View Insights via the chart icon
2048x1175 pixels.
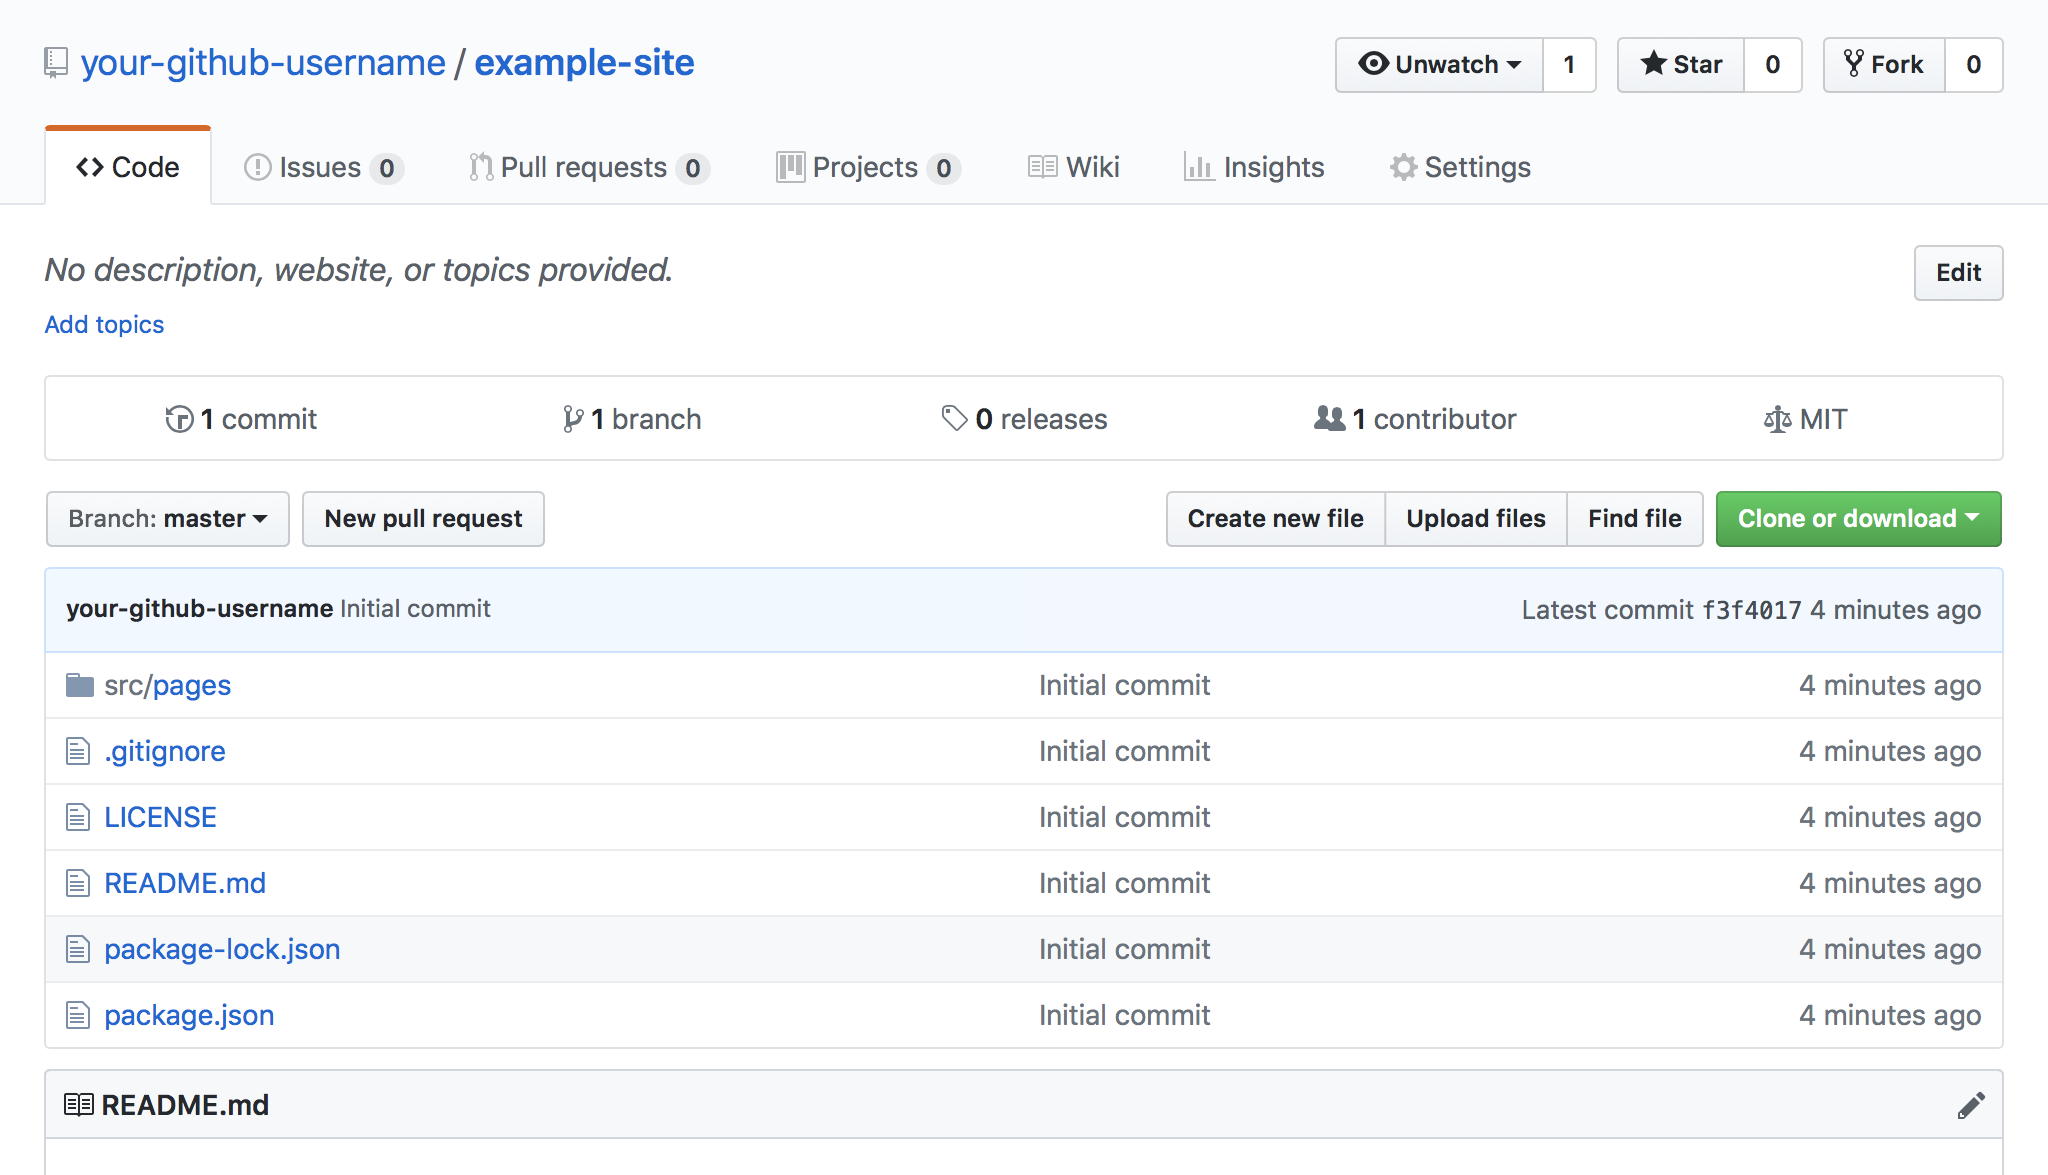(1200, 167)
